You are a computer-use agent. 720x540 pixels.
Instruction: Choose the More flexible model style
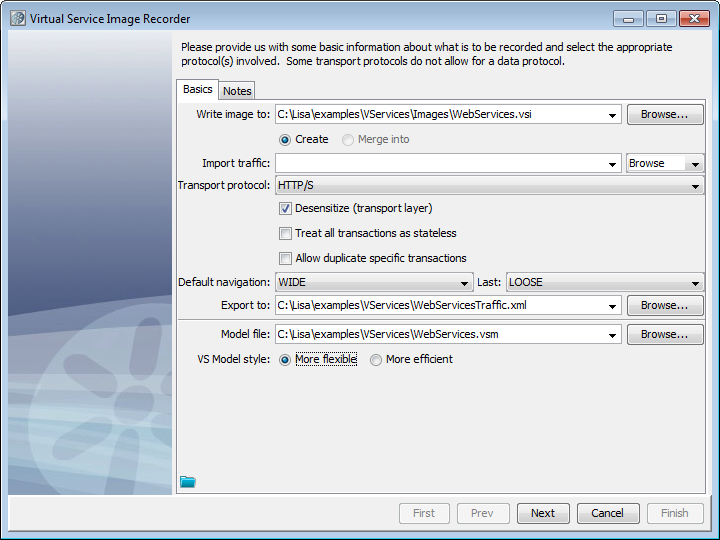285,360
